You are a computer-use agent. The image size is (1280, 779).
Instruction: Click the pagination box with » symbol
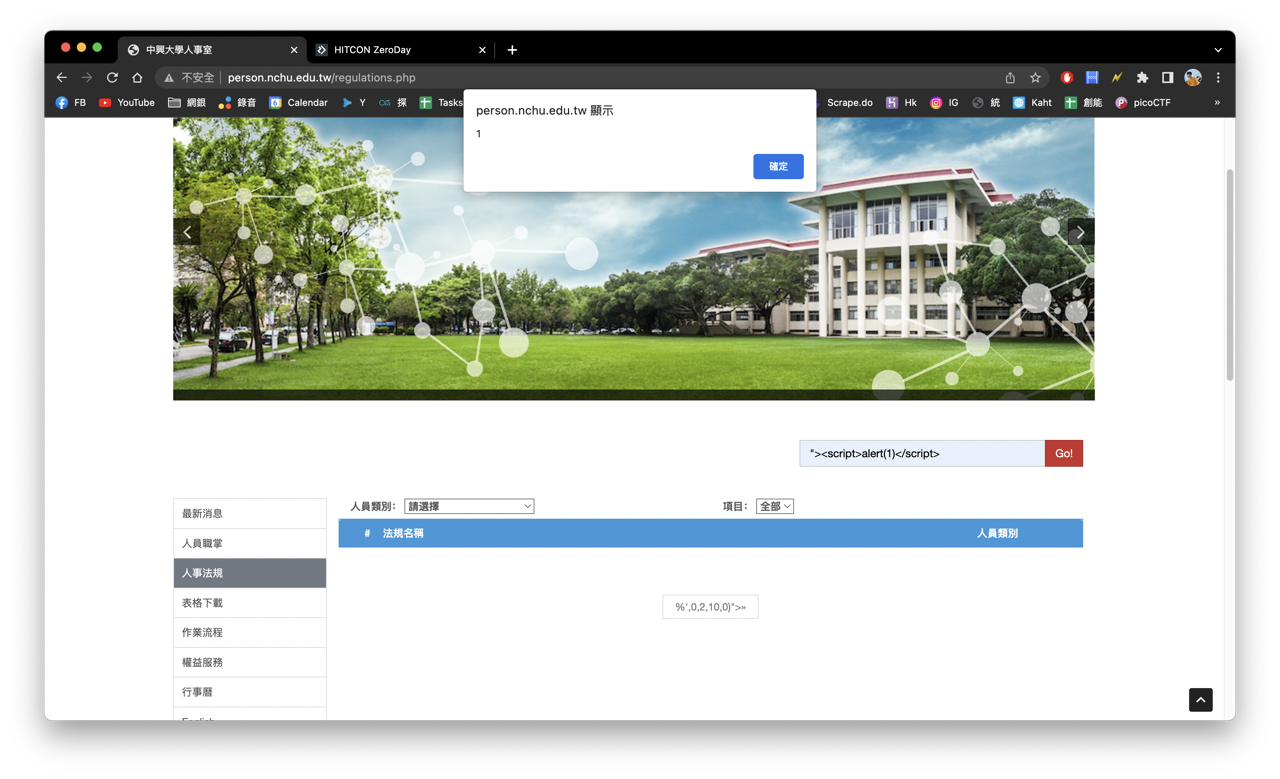click(710, 607)
